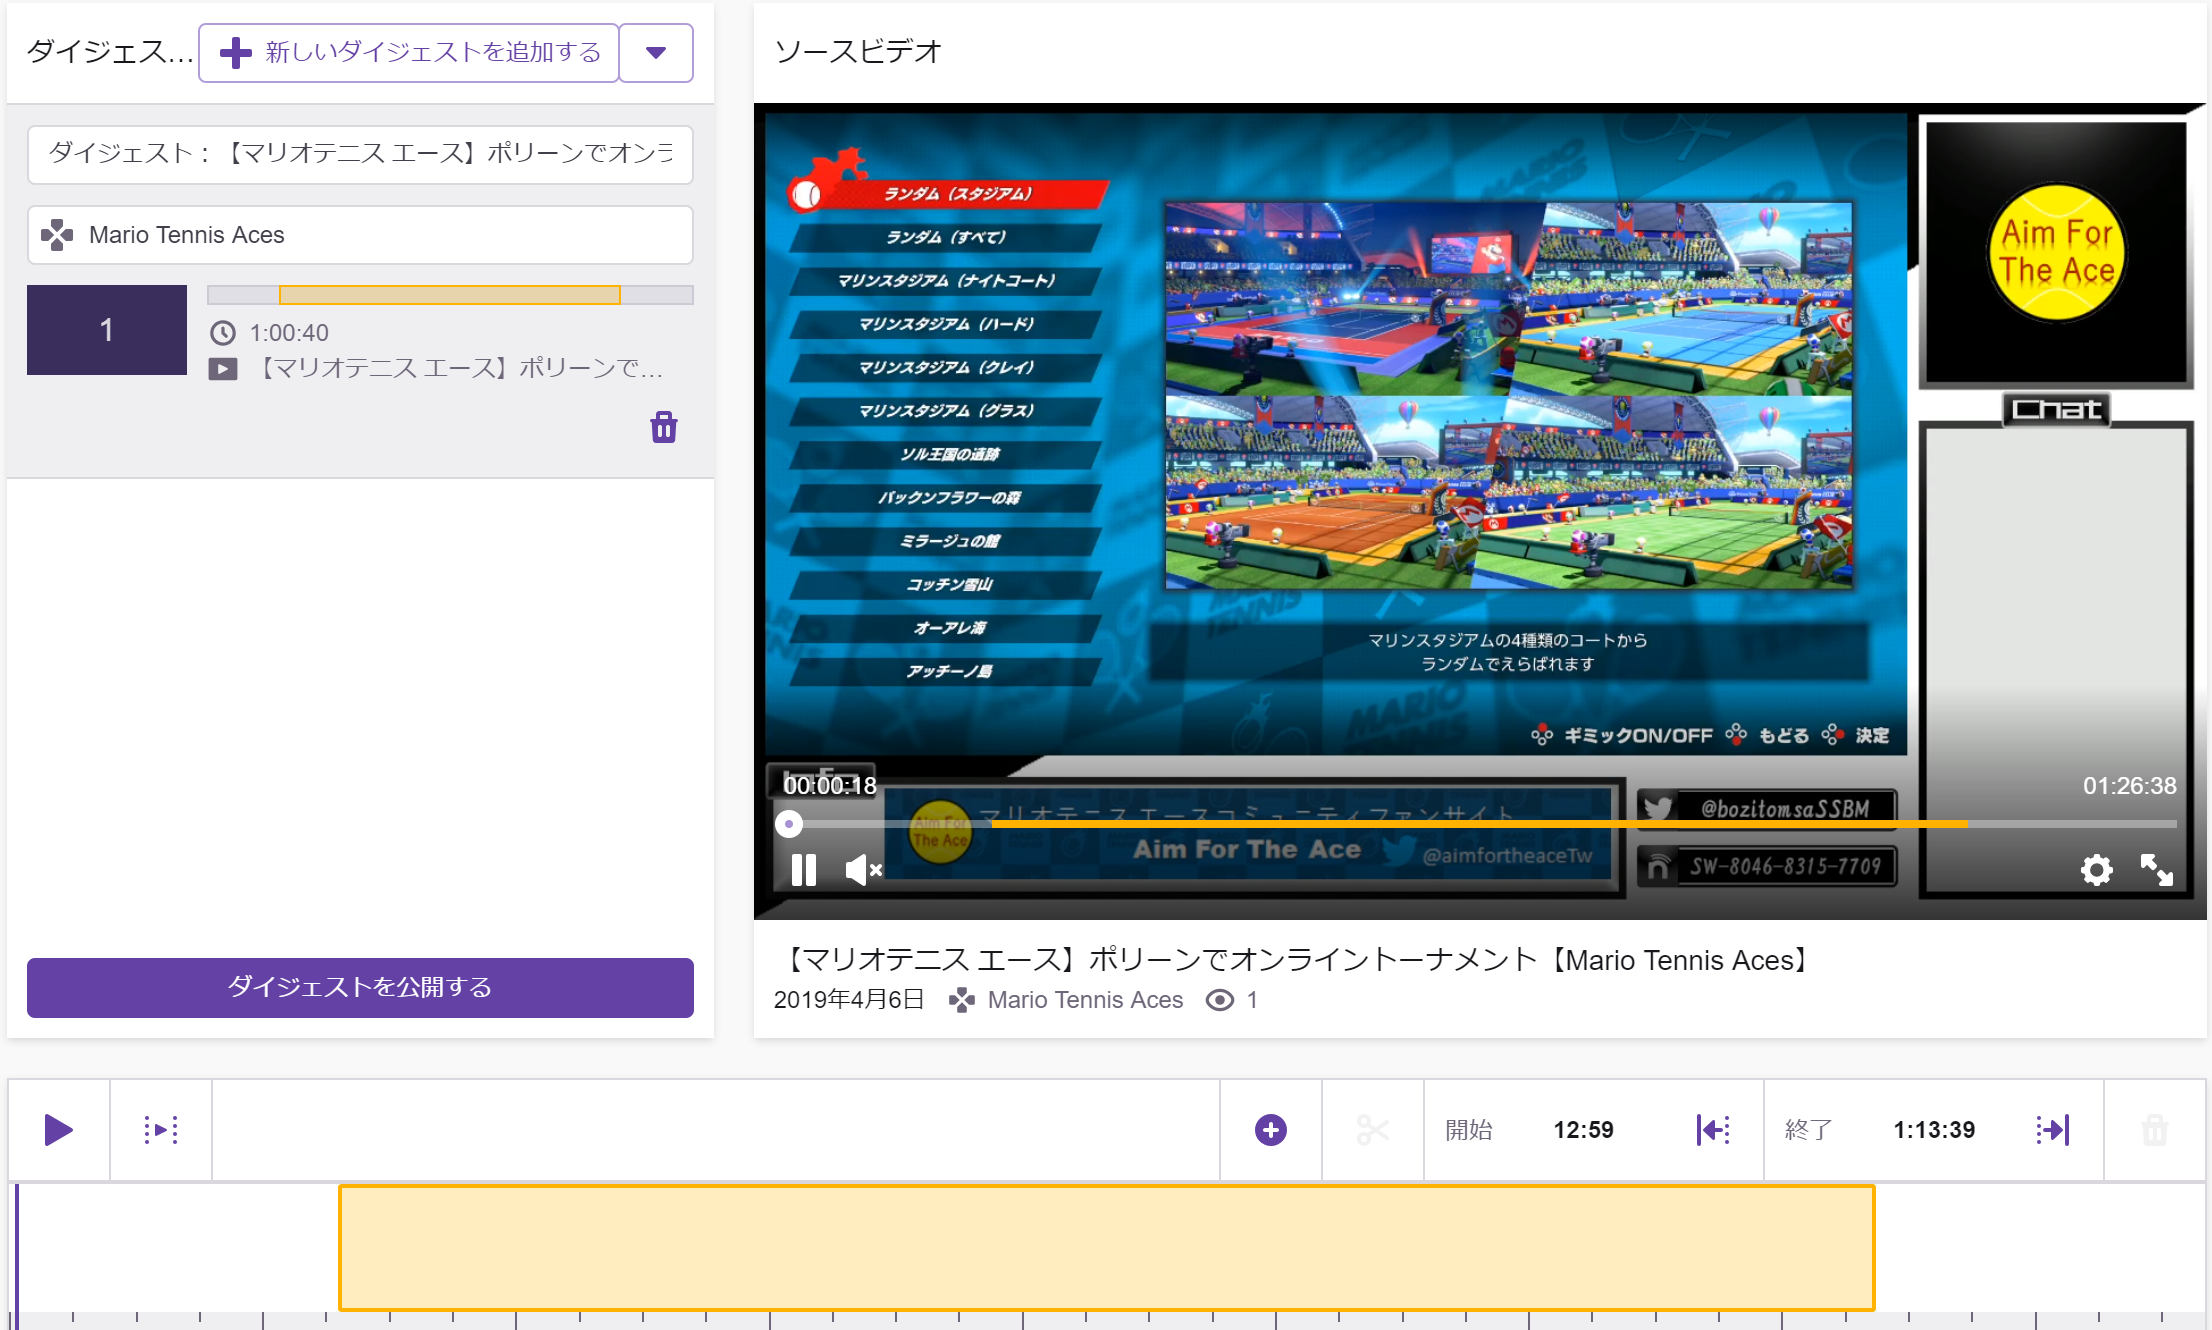
Task: Click the ソースビデオ heading
Action: click(x=858, y=51)
